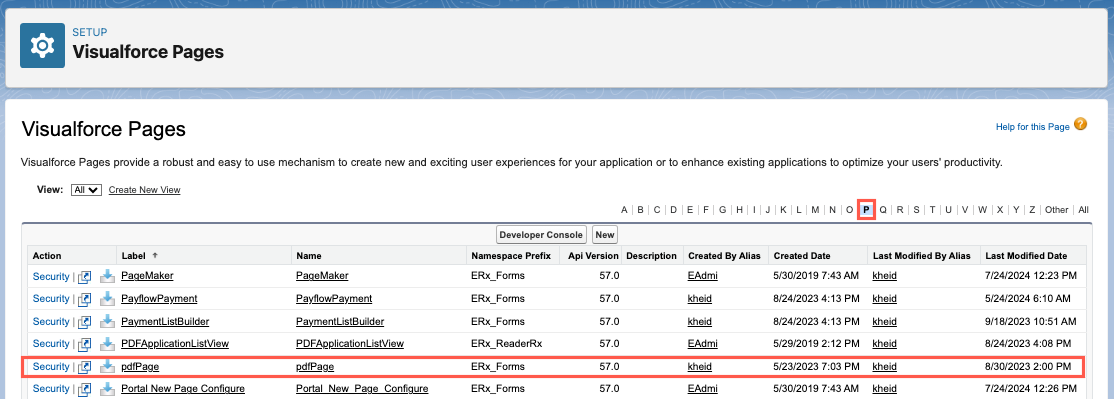
Task: Select the Other filter in alphabet bar
Action: pyautogui.click(x=1056, y=209)
